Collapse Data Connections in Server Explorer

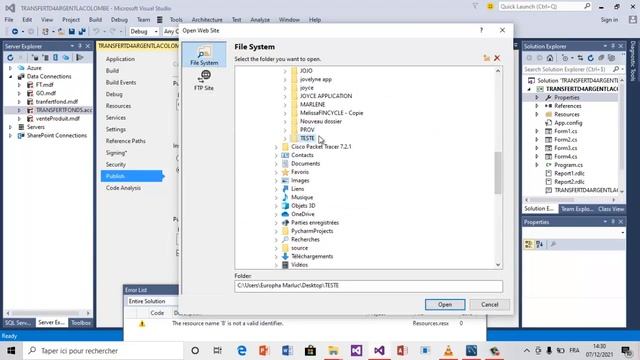(x=11, y=76)
